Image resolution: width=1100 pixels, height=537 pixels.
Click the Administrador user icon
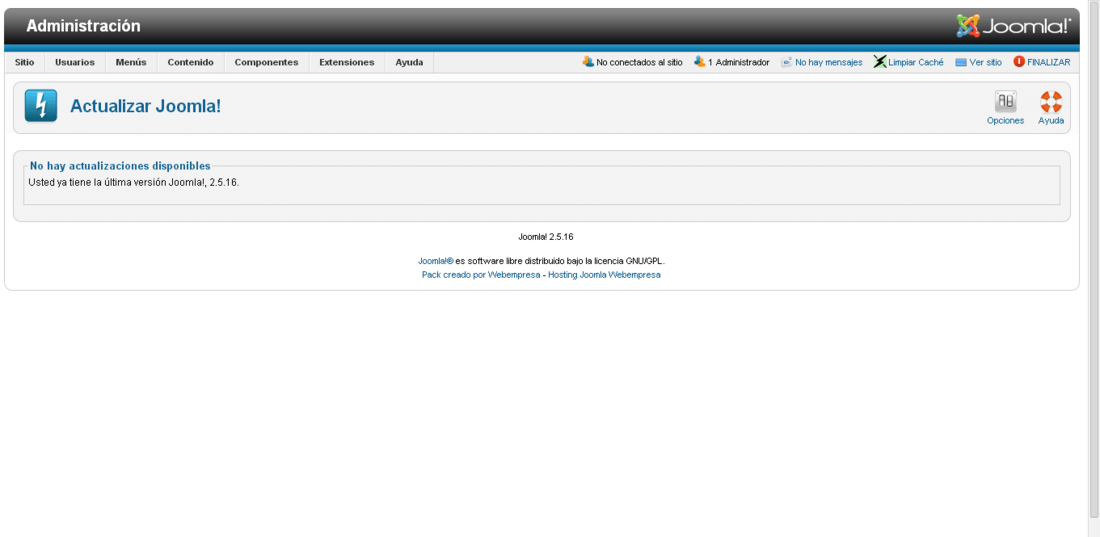[x=699, y=62]
